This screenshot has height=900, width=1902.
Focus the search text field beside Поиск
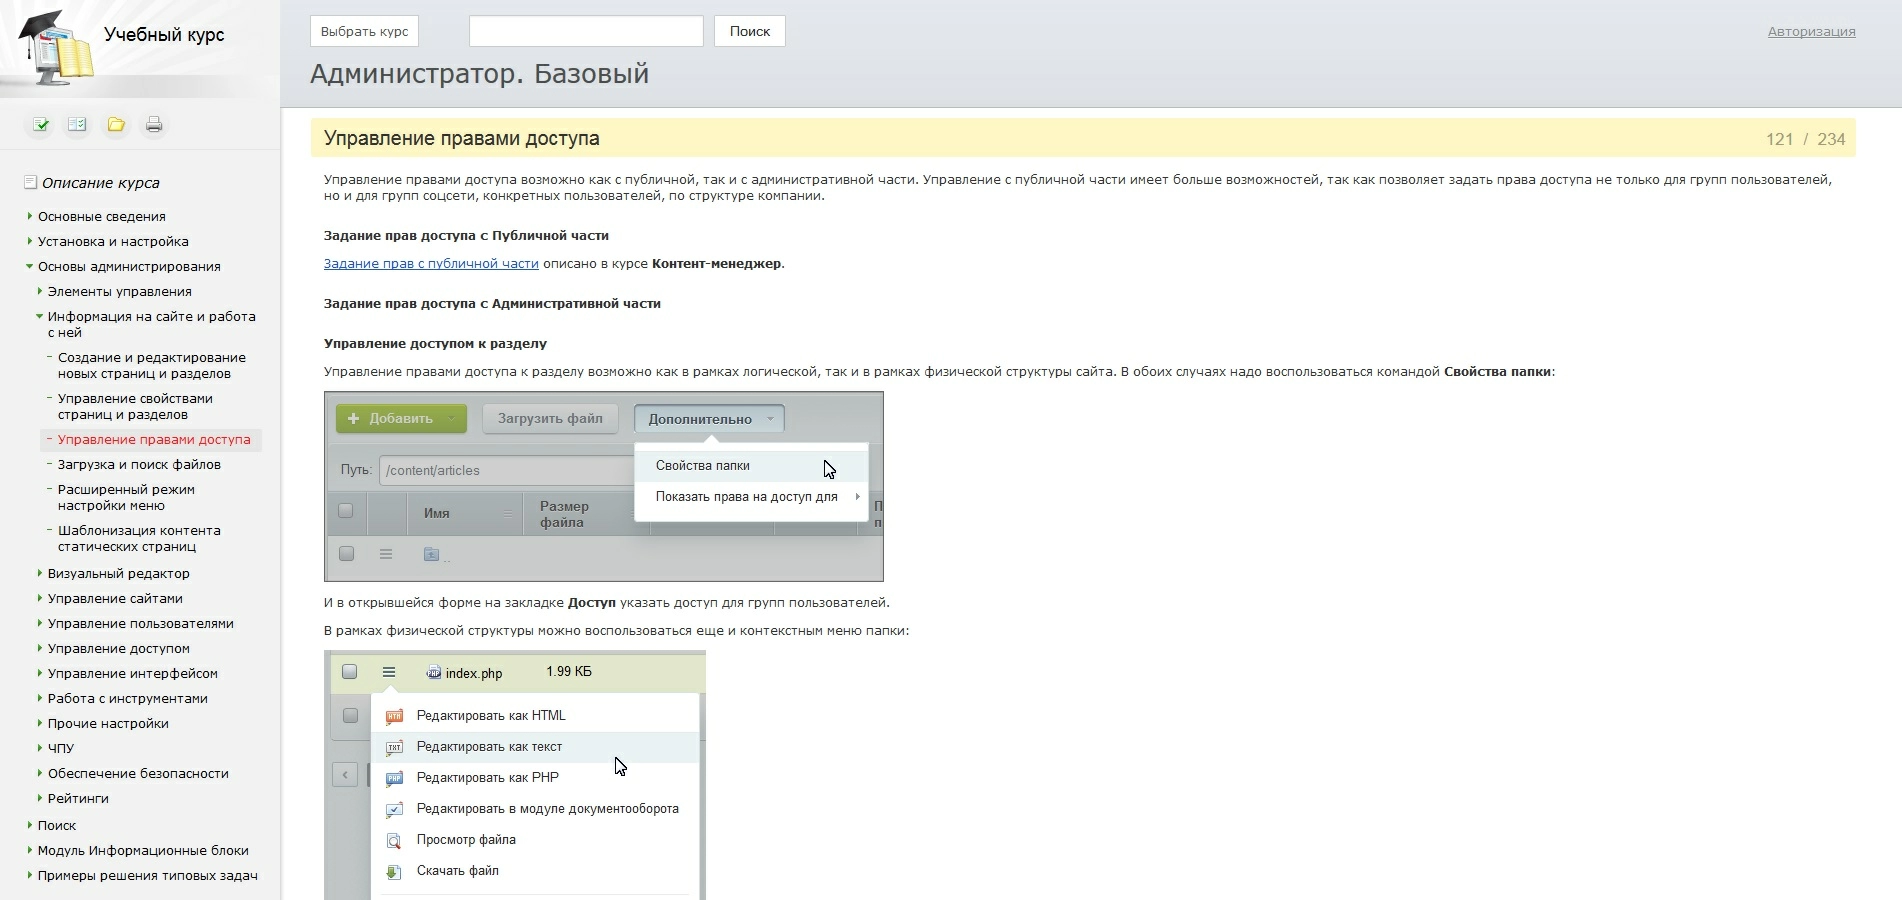click(x=586, y=32)
